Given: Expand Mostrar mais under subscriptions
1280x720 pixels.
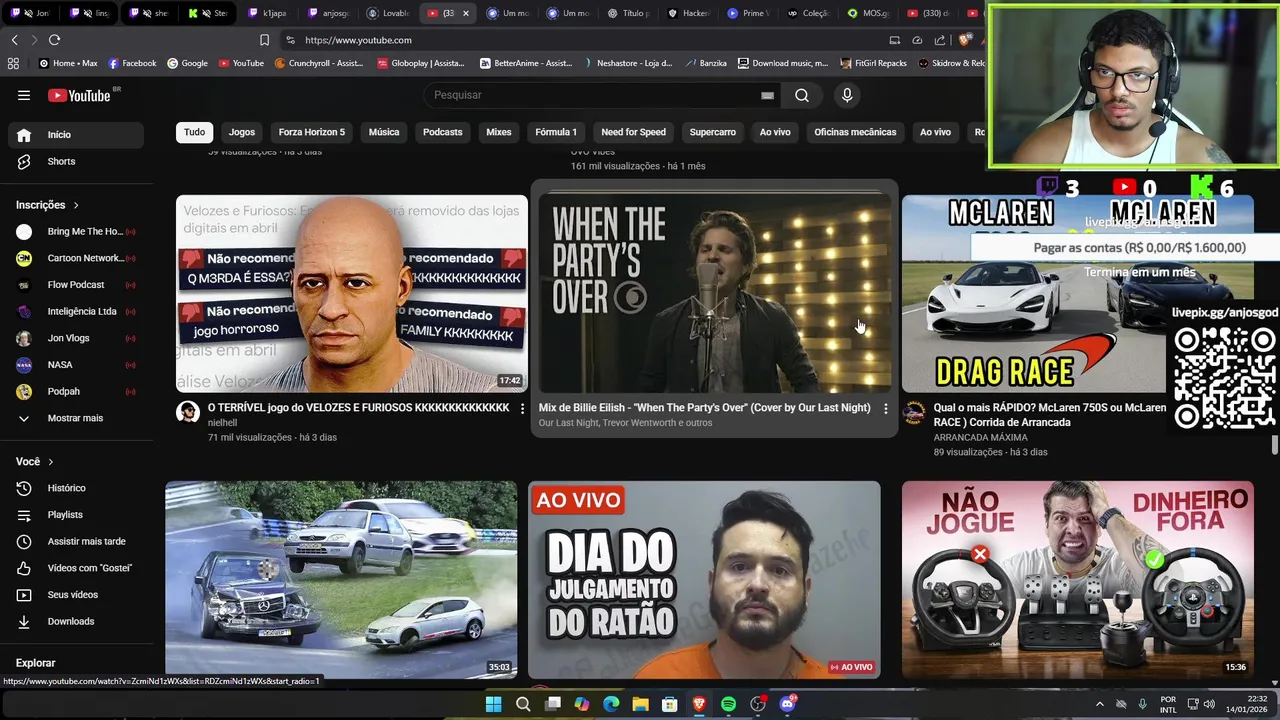Looking at the screenshot, I should click(76, 418).
